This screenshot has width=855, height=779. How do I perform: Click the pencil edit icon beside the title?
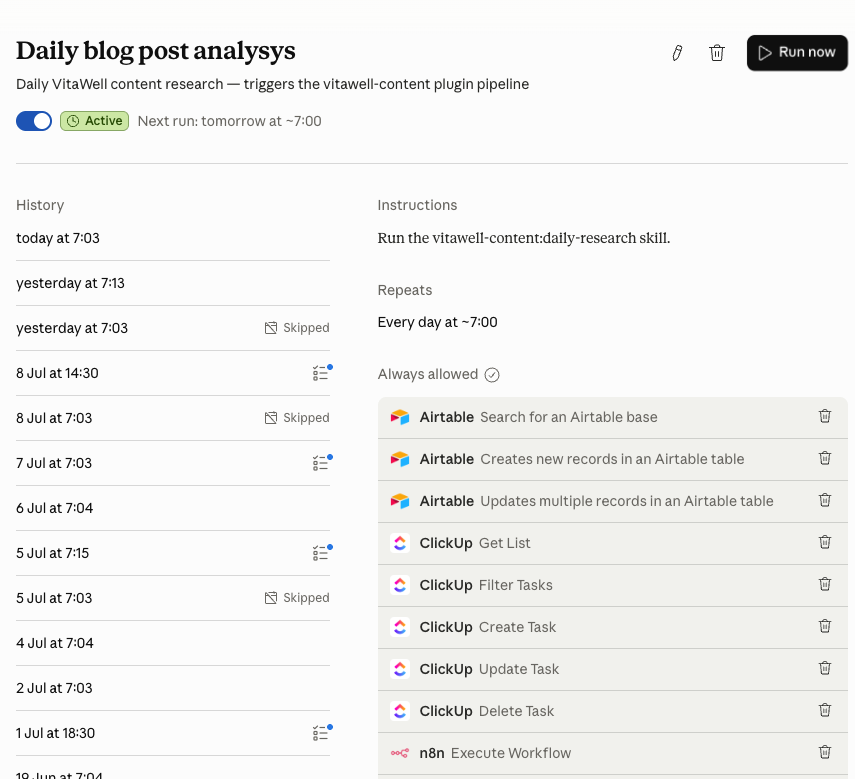click(677, 53)
